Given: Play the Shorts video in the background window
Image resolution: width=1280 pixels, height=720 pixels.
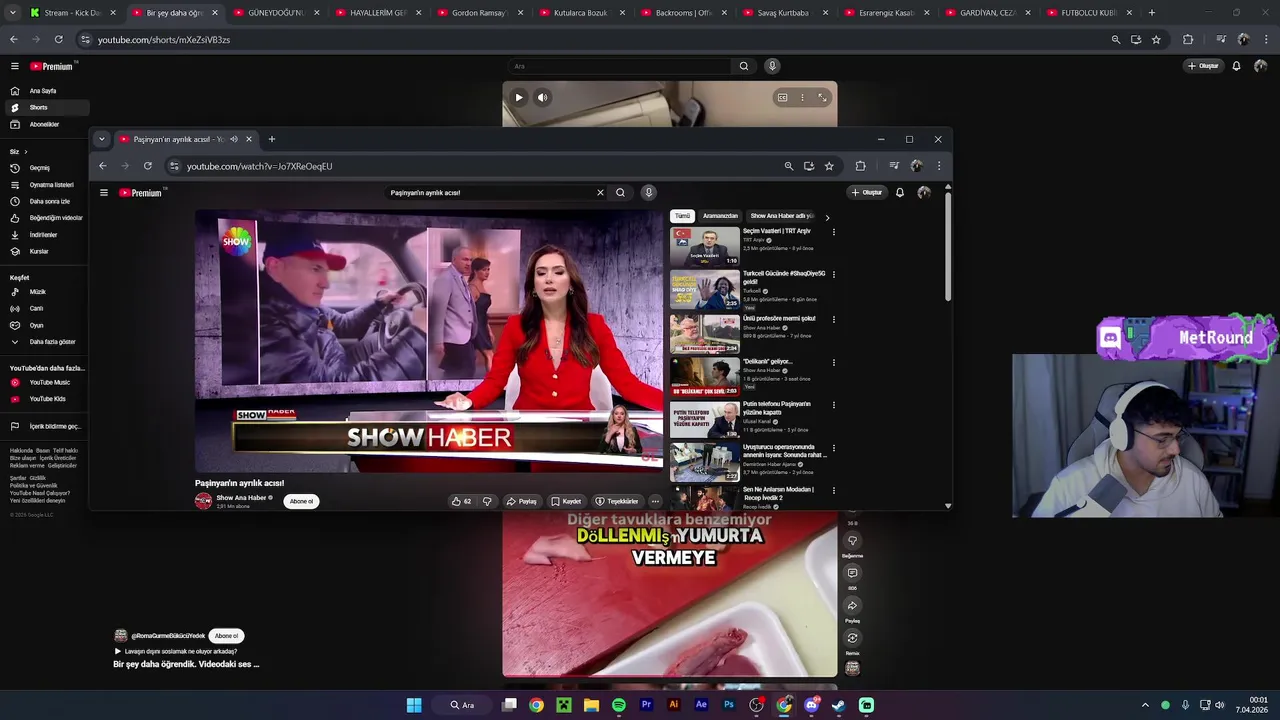Looking at the screenshot, I should (518, 97).
